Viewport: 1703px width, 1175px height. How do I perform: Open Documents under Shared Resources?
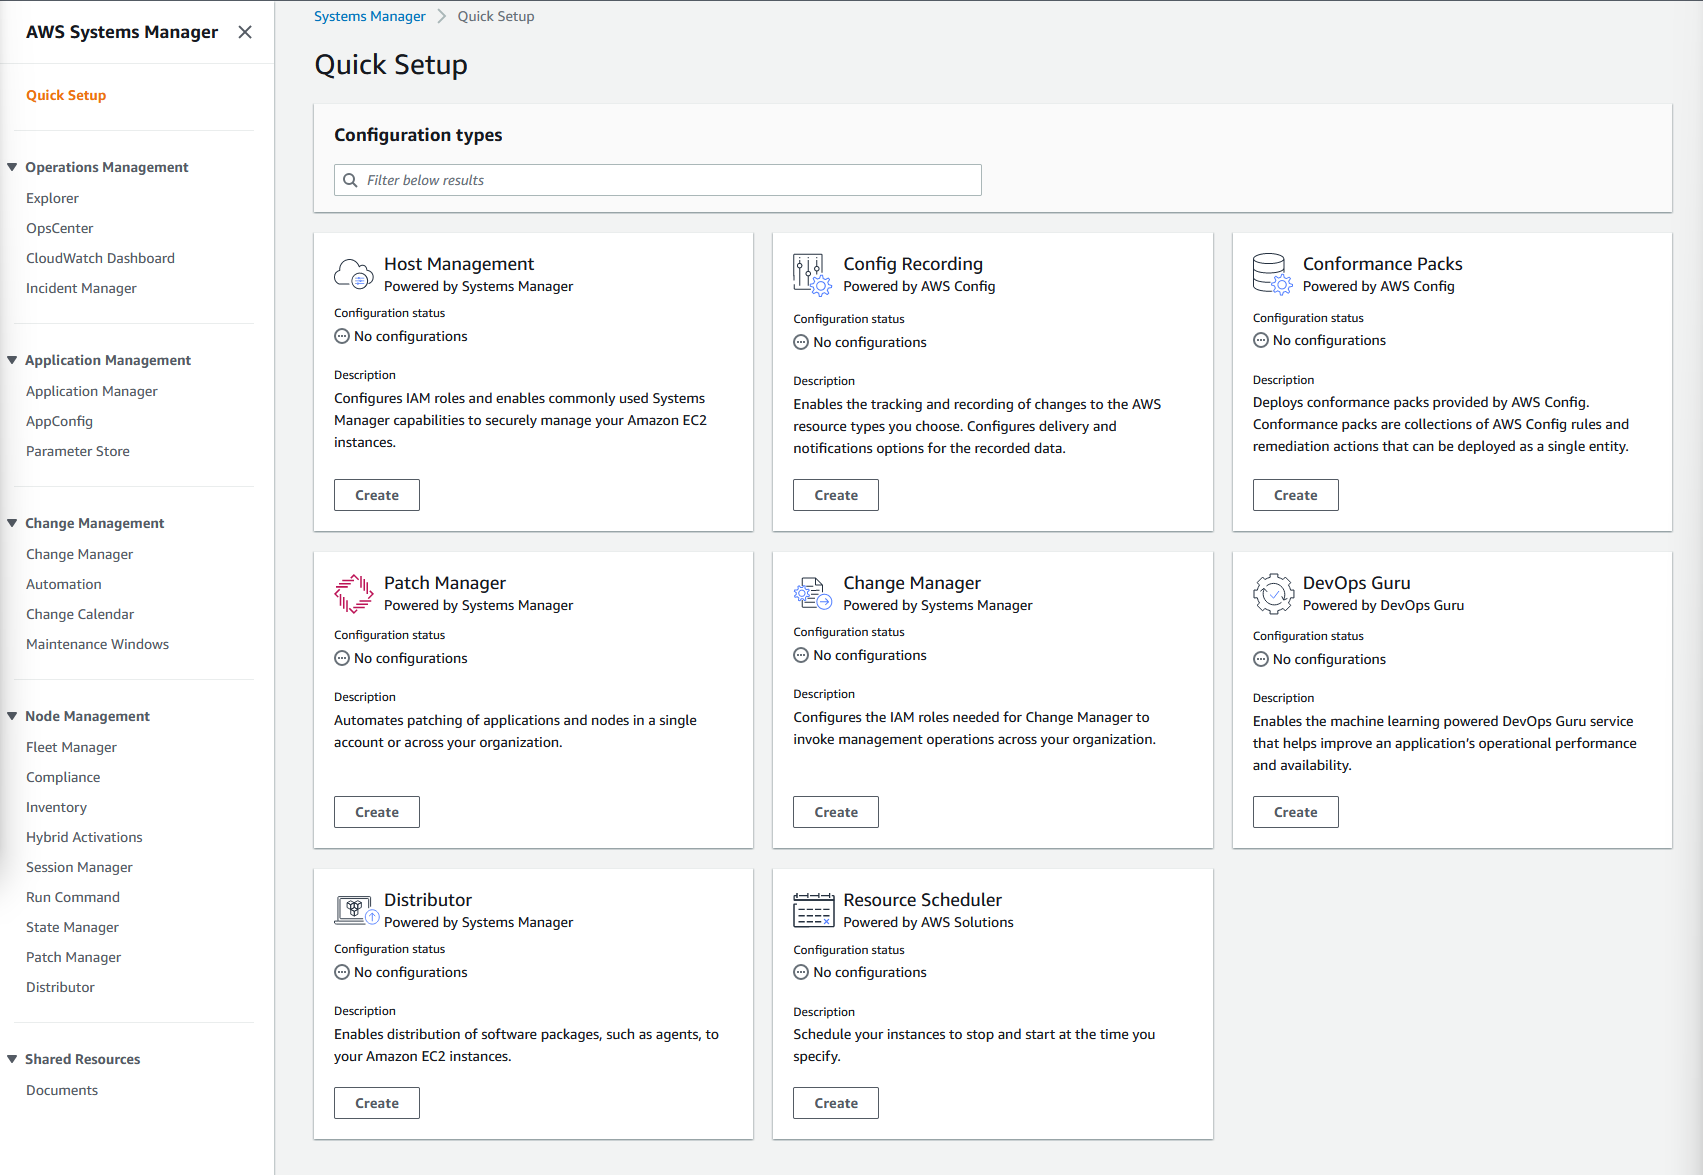62,1090
